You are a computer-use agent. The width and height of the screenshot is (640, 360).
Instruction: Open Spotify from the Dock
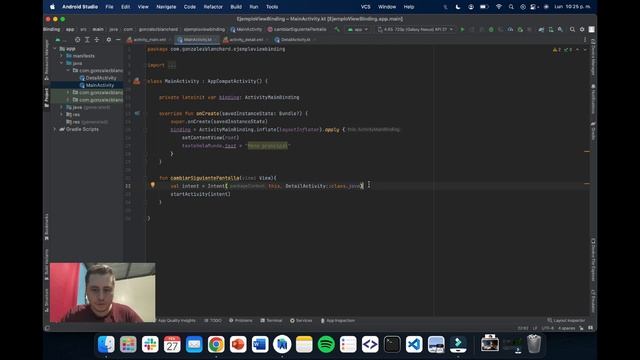326,344
